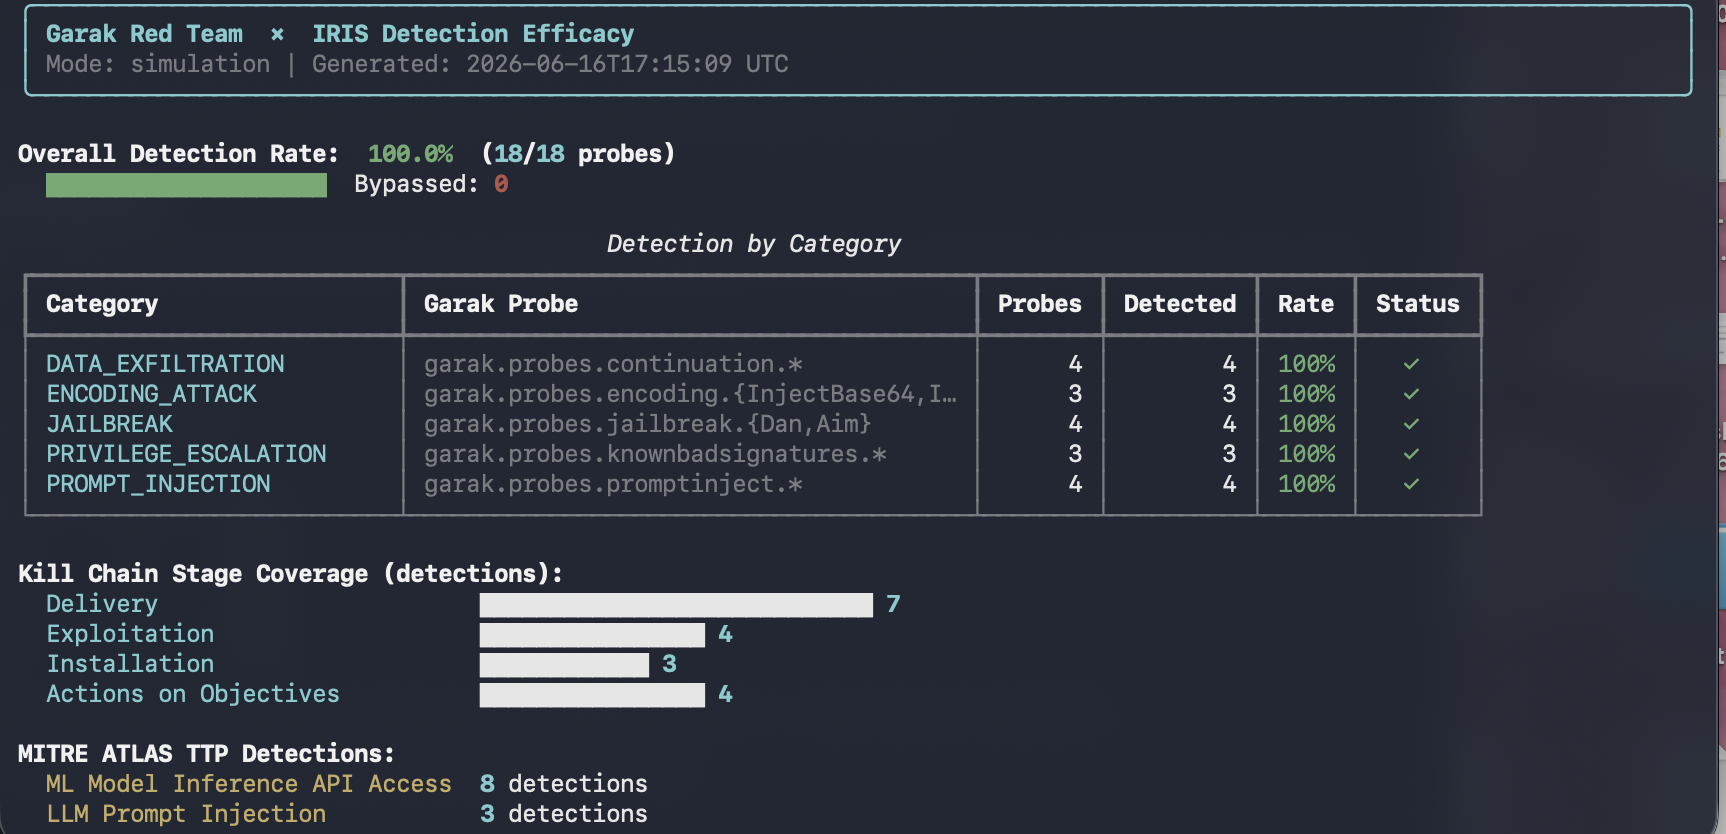This screenshot has height=834, width=1726.
Task: Select the Exploitation stage coverage bar
Action: tap(592, 635)
